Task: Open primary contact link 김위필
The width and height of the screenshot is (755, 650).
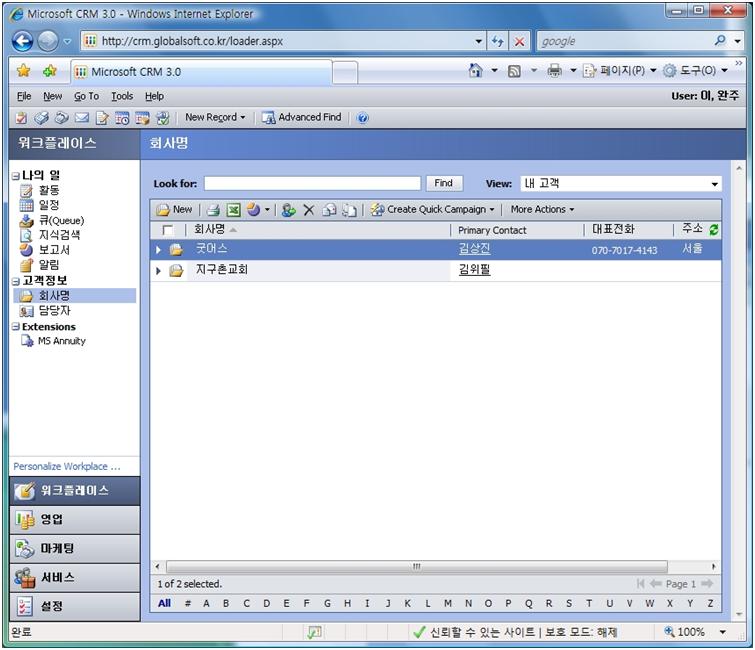Action: click(x=474, y=270)
